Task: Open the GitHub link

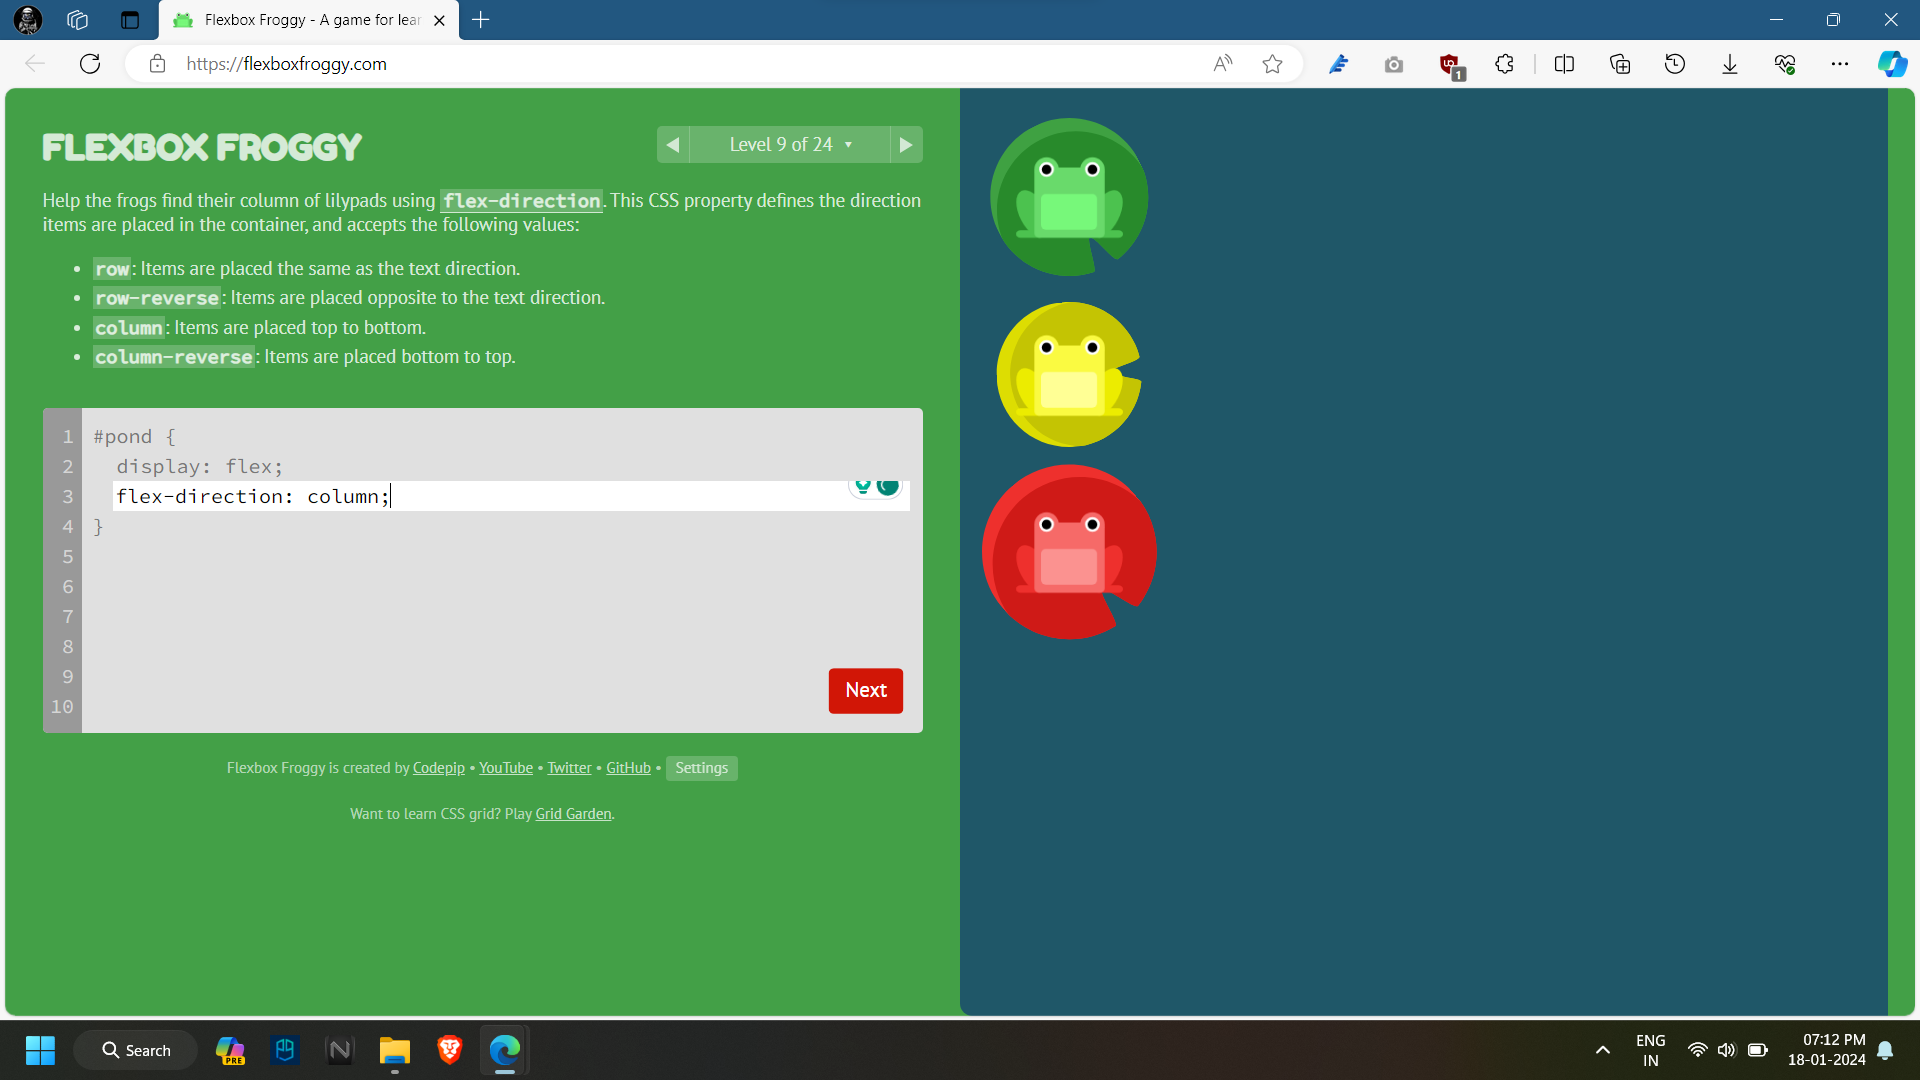Action: point(628,768)
